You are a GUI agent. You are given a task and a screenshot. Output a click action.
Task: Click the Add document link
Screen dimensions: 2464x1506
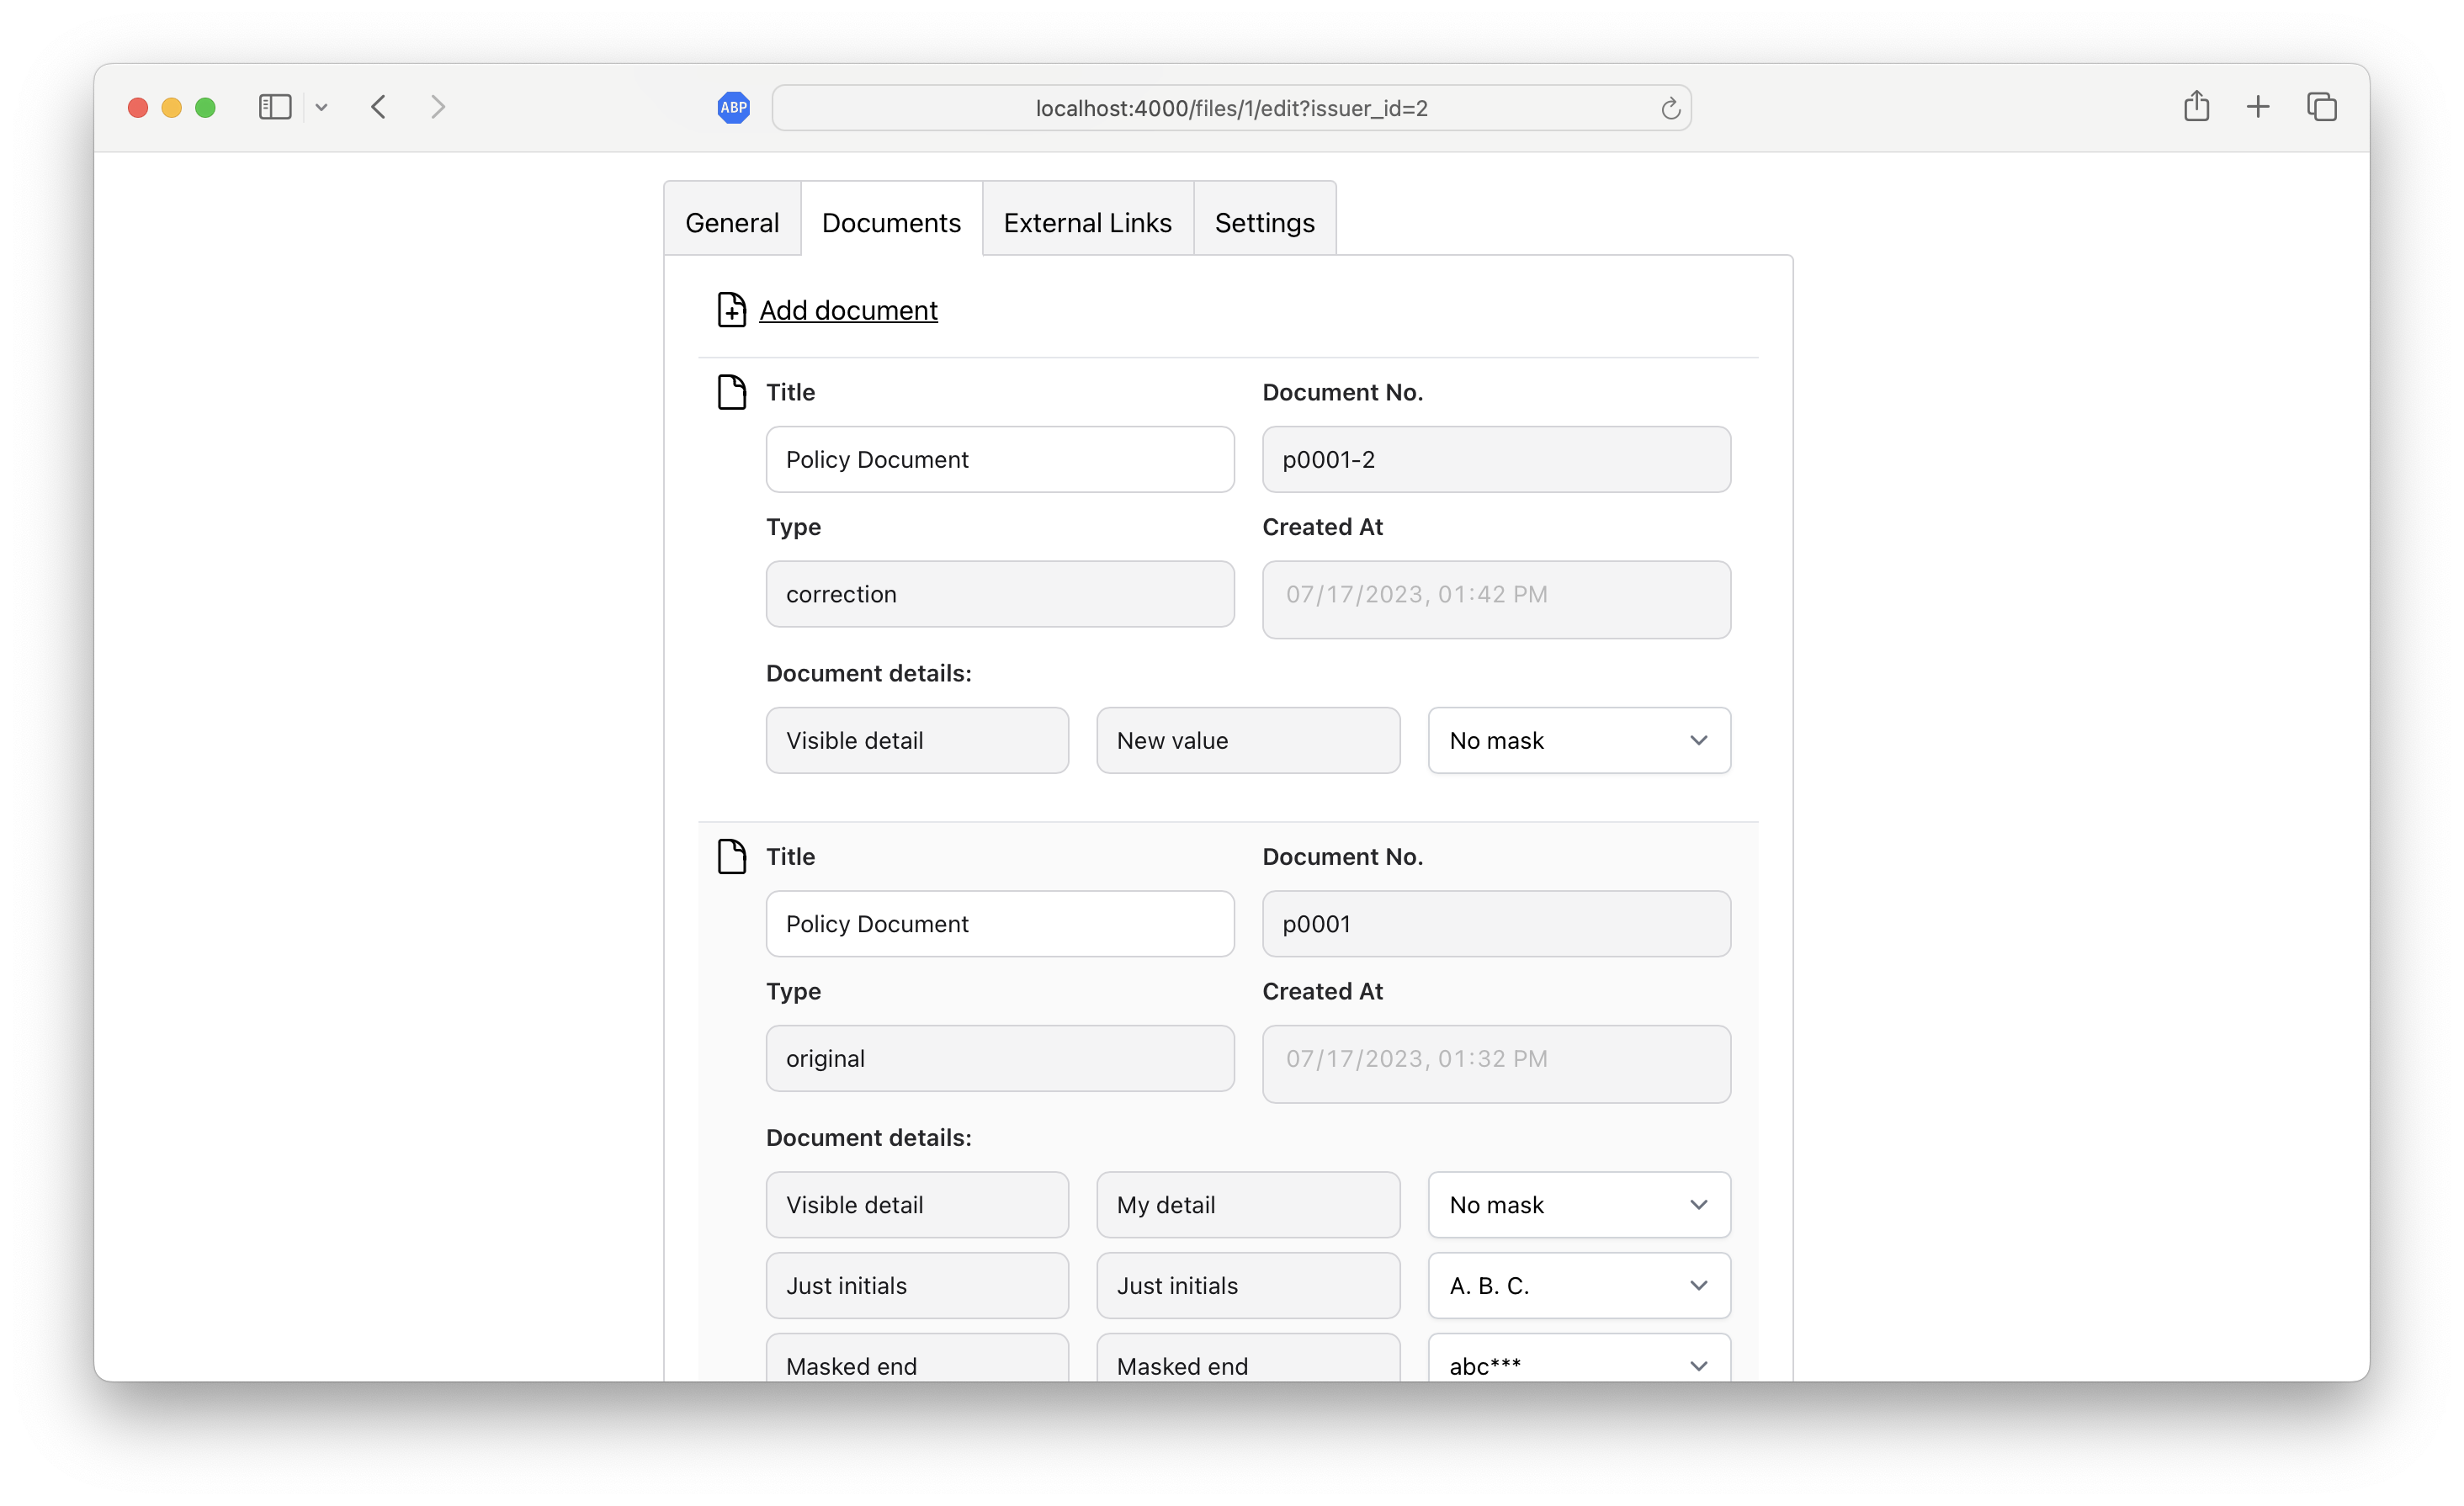pyautogui.click(x=848, y=310)
